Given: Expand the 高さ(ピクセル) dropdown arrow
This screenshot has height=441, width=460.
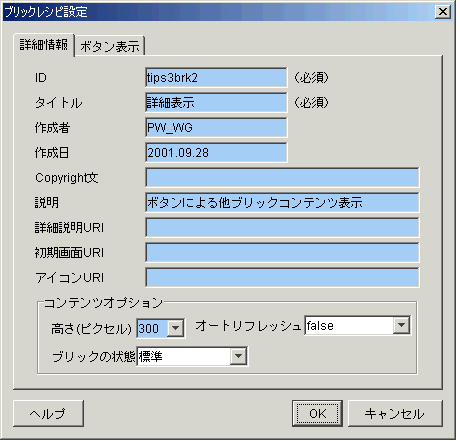Looking at the screenshot, I should click(175, 328).
